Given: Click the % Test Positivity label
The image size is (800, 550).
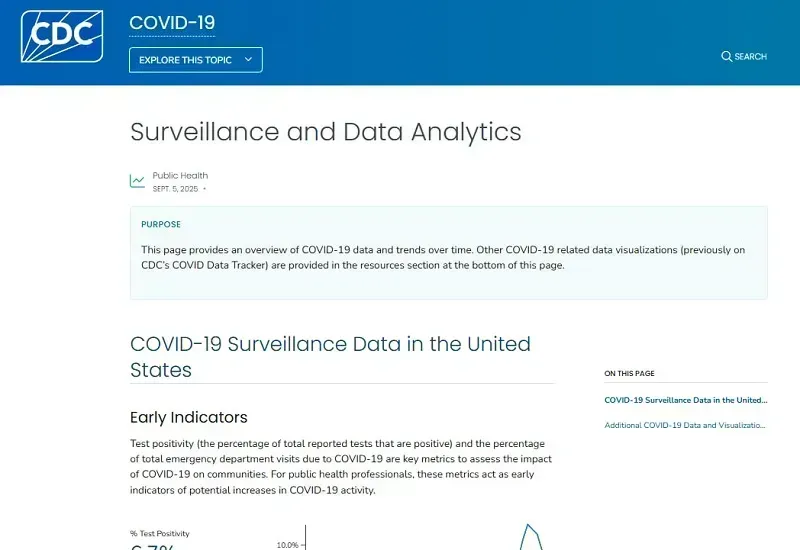Looking at the screenshot, I should (x=159, y=534).
